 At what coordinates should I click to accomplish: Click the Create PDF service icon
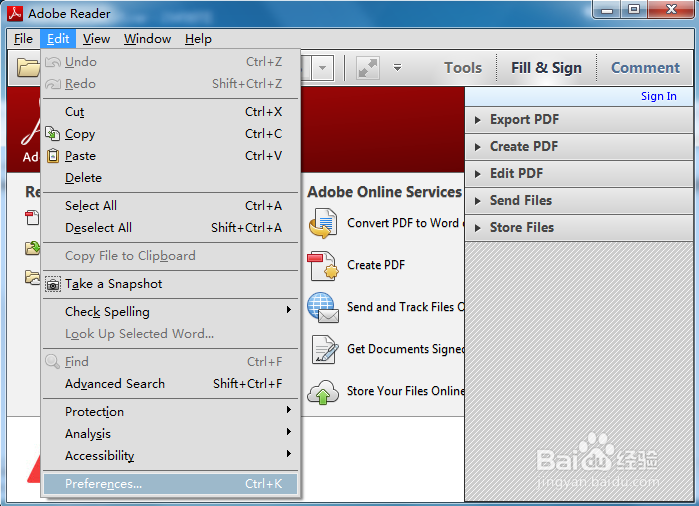click(x=323, y=265)
